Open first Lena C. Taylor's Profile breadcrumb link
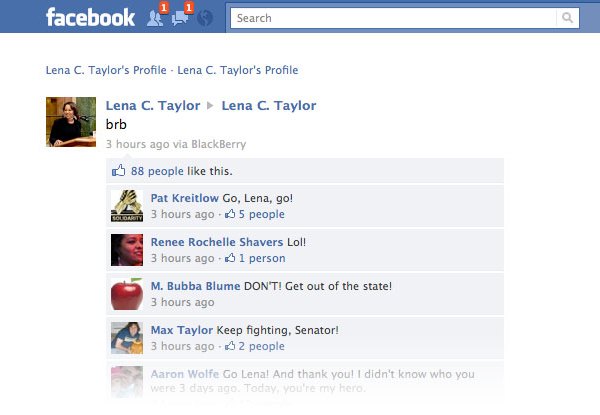This screenshot has width=600, height=415. (x=106, y=70)
